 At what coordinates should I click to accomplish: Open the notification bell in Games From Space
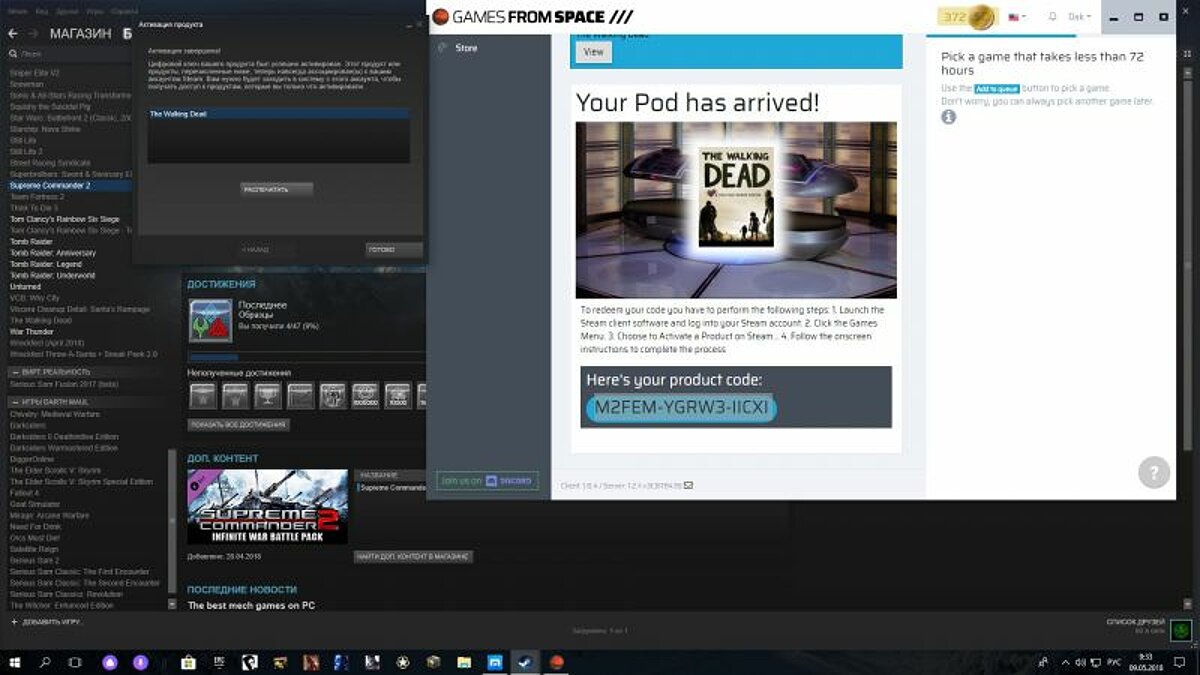point(1052,17)
